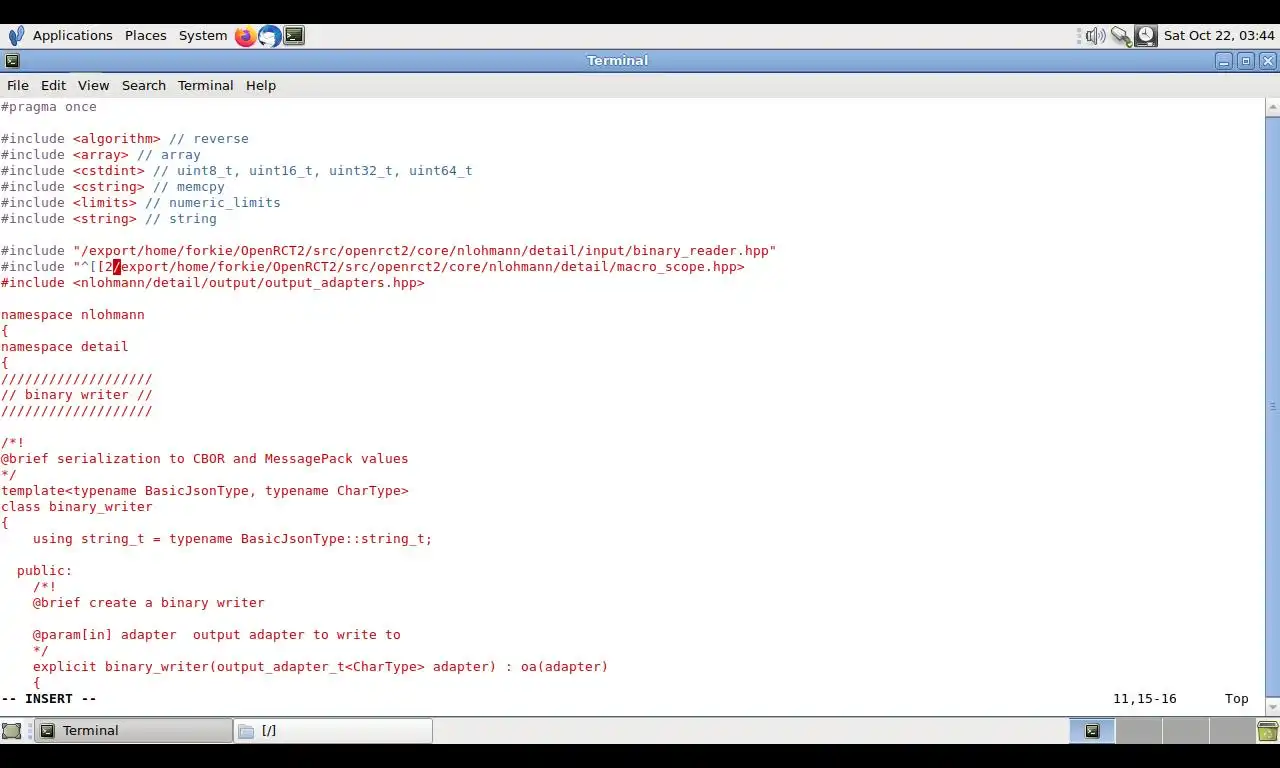Click the 'Top' scroll position indicator
Image resolution: width=1280 pixels, height=768 pixels.
(1237, 699)
